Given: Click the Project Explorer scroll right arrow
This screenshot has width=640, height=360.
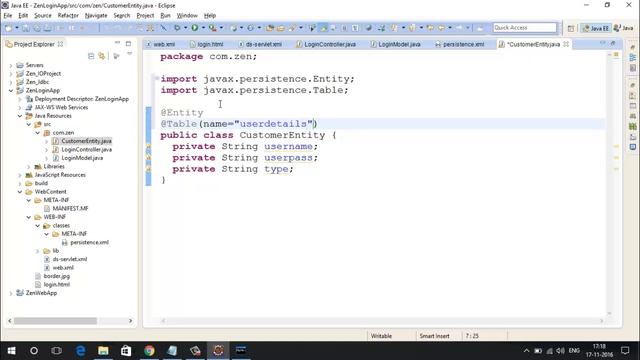Looking at the screenshot, I should pyautogui.click(x=131, y=321).
